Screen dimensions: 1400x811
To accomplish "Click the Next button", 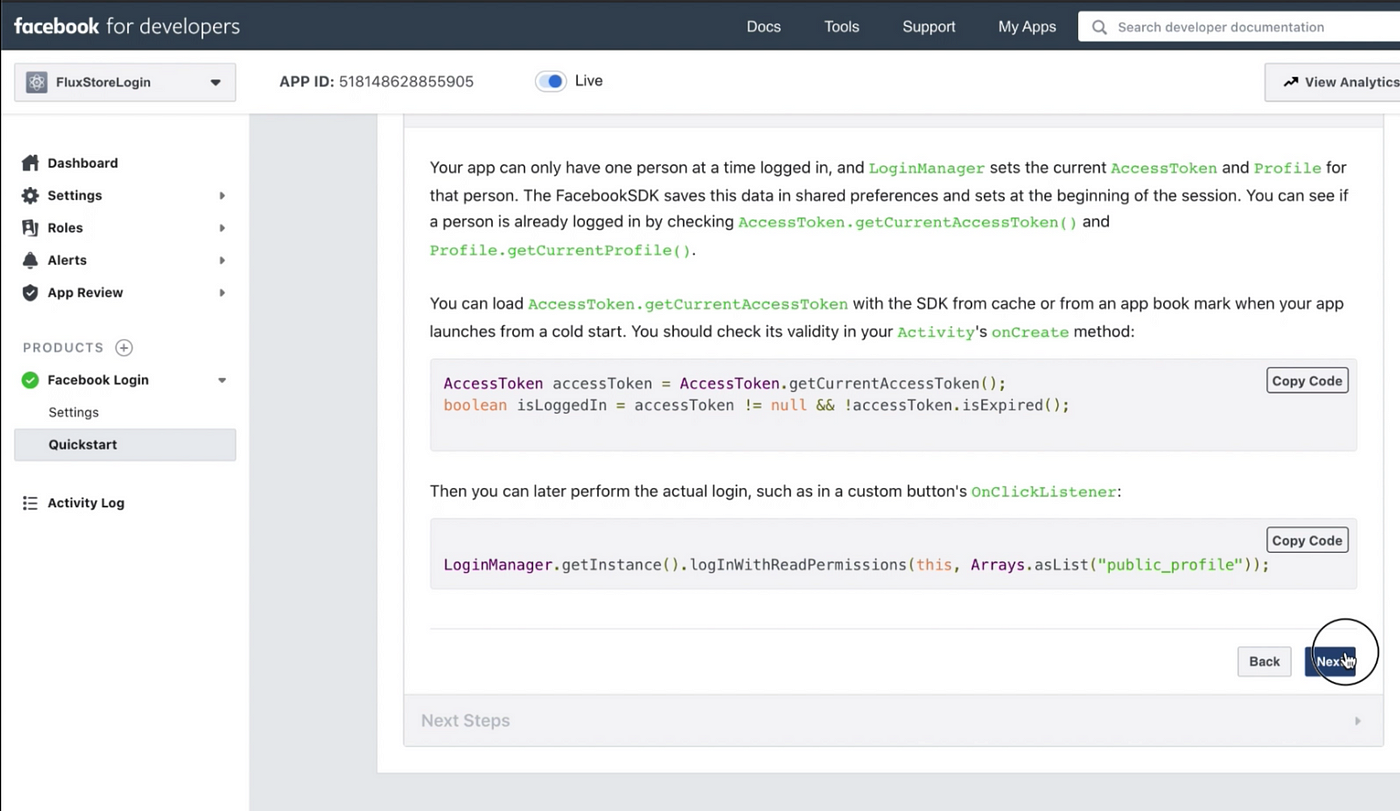I will [1330, 661].
